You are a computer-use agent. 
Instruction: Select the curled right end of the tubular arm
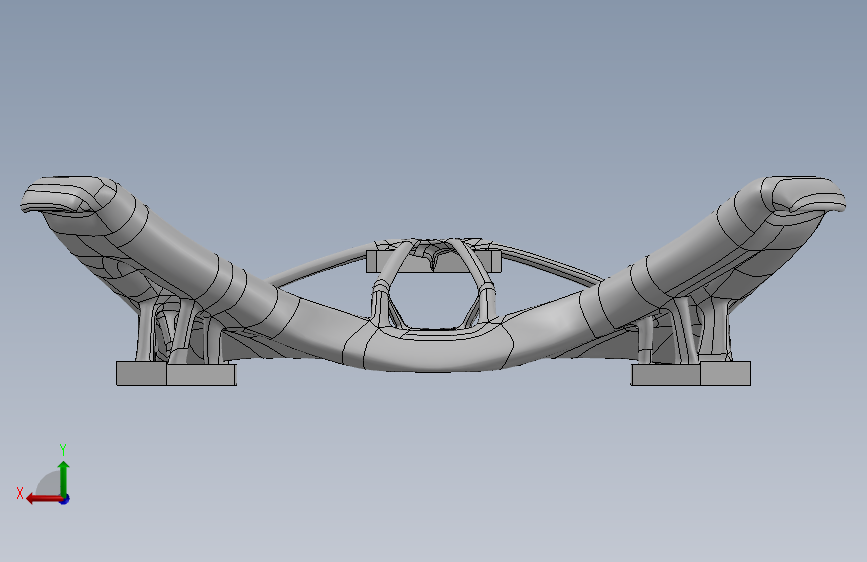805,195
